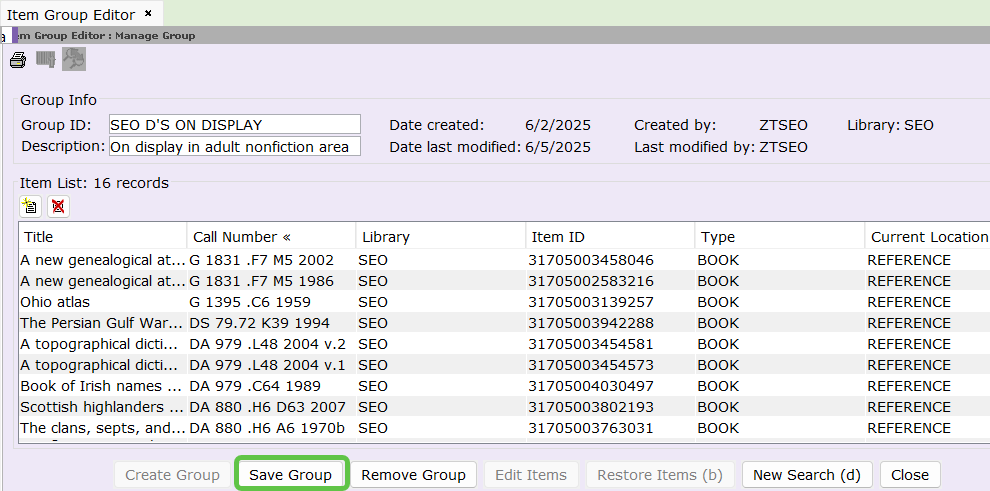Click the Edit Items button
Viewport: 990px width, 491px height.
(x=531, y=475)
